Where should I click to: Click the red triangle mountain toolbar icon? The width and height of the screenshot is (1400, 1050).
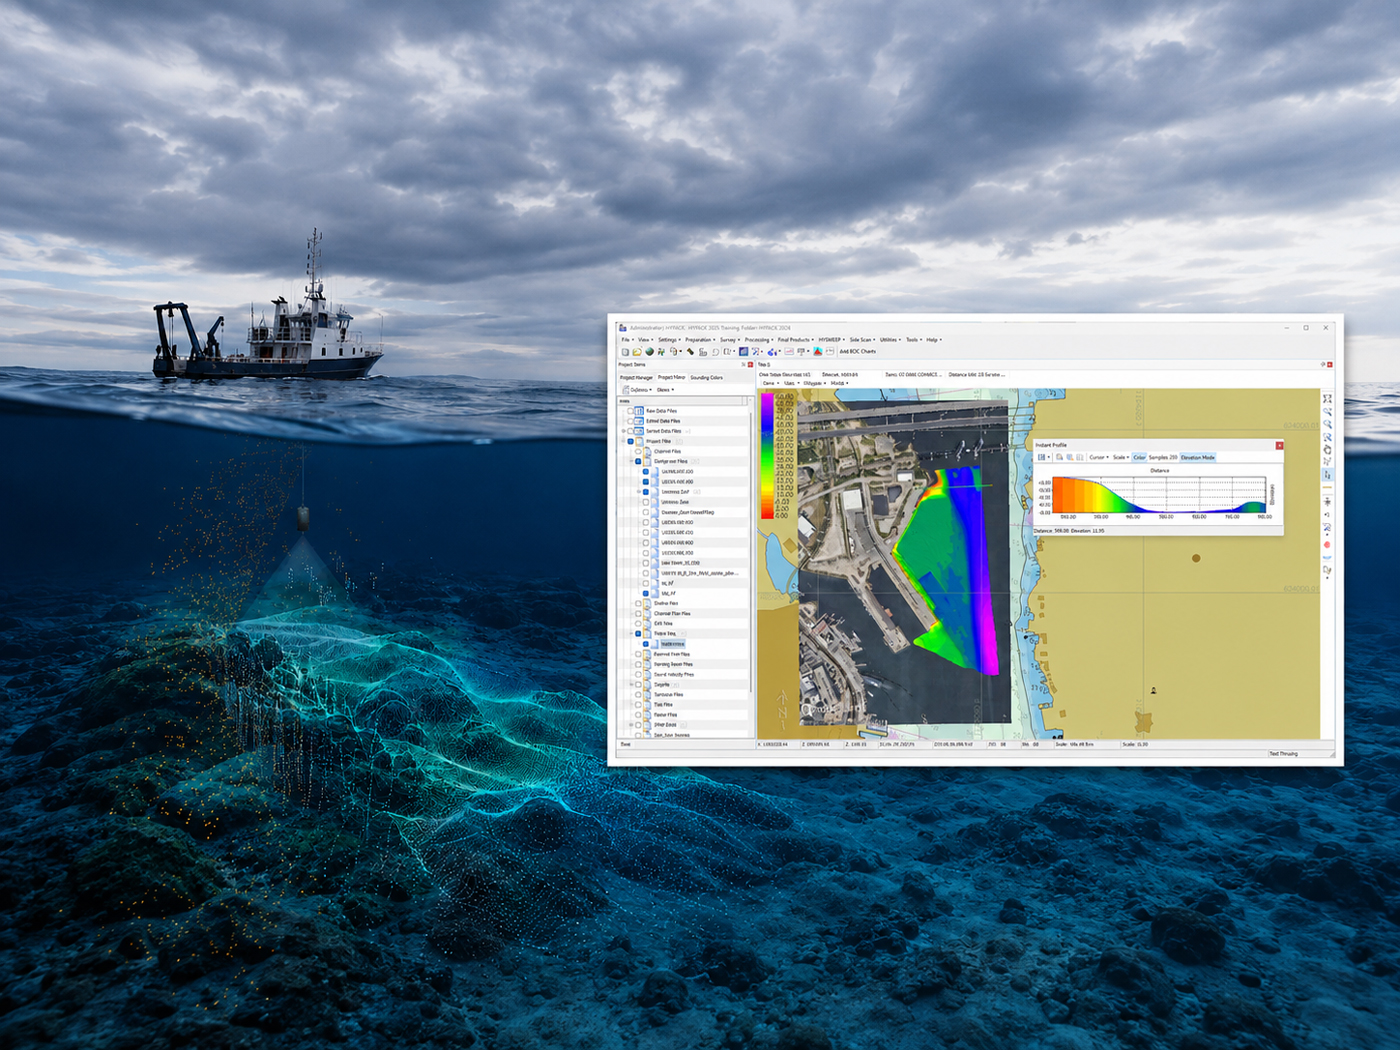click(817, 352)
